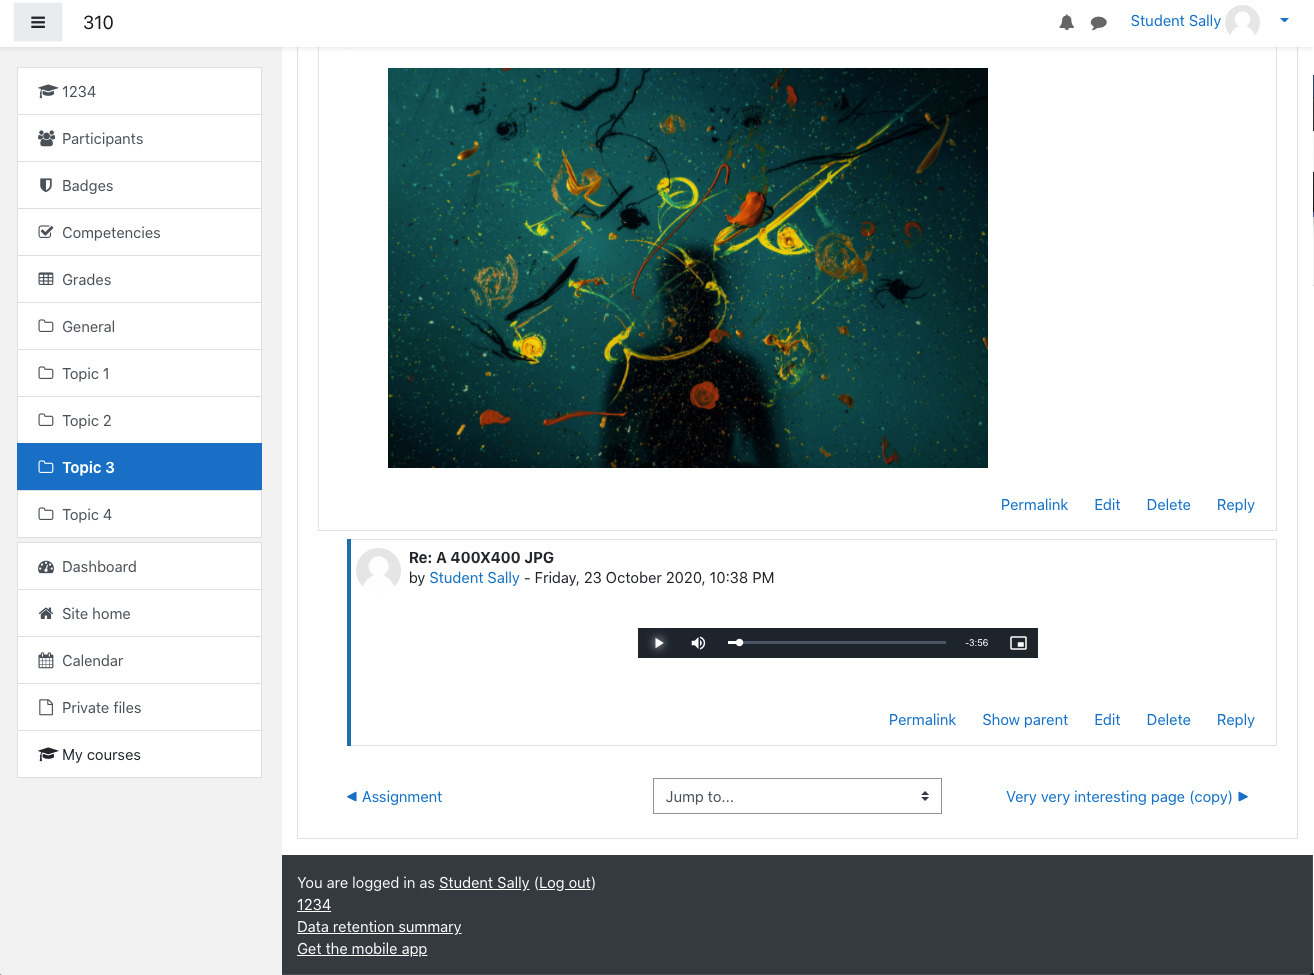The image size is (1314, 975).
Task: Go to the Dashboard
Action: 140,566
